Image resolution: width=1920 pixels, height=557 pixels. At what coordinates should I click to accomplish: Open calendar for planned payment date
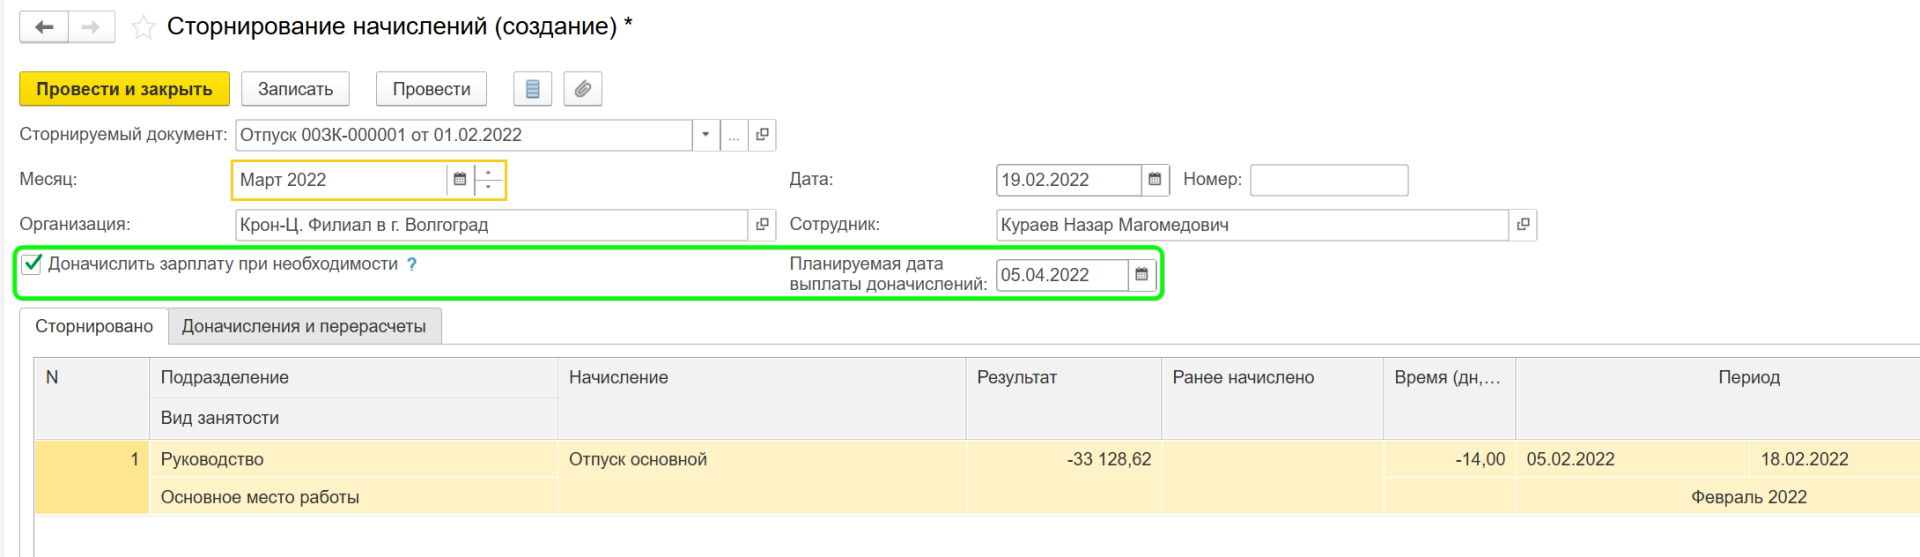point(1141,275)
